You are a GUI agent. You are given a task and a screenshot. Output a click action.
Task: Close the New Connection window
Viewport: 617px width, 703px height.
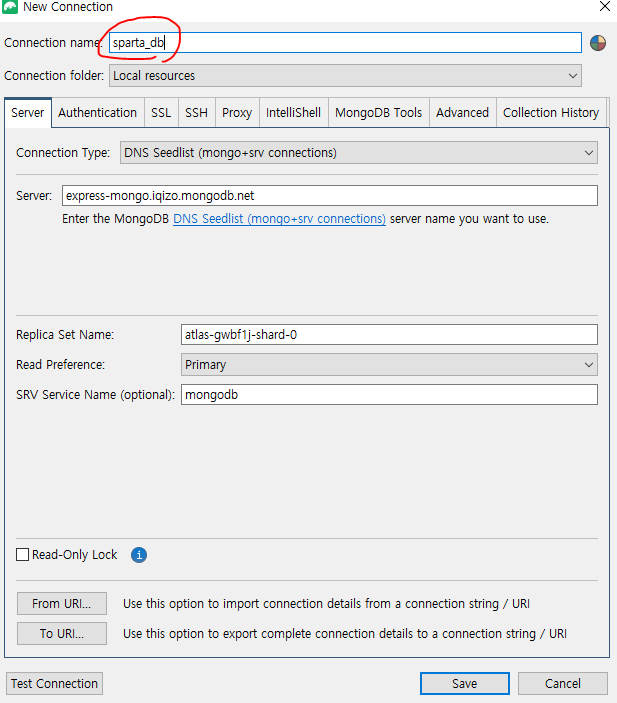click(x=605, y=6)
